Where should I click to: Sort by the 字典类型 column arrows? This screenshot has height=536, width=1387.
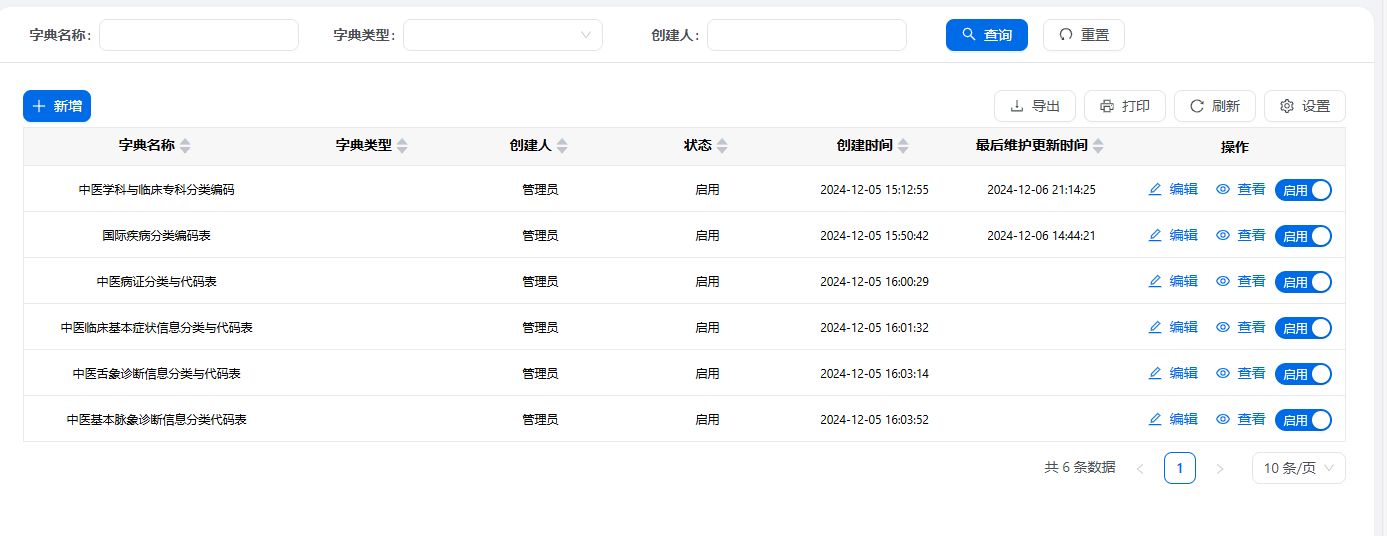pyautogui.click(x=402, y=146)
